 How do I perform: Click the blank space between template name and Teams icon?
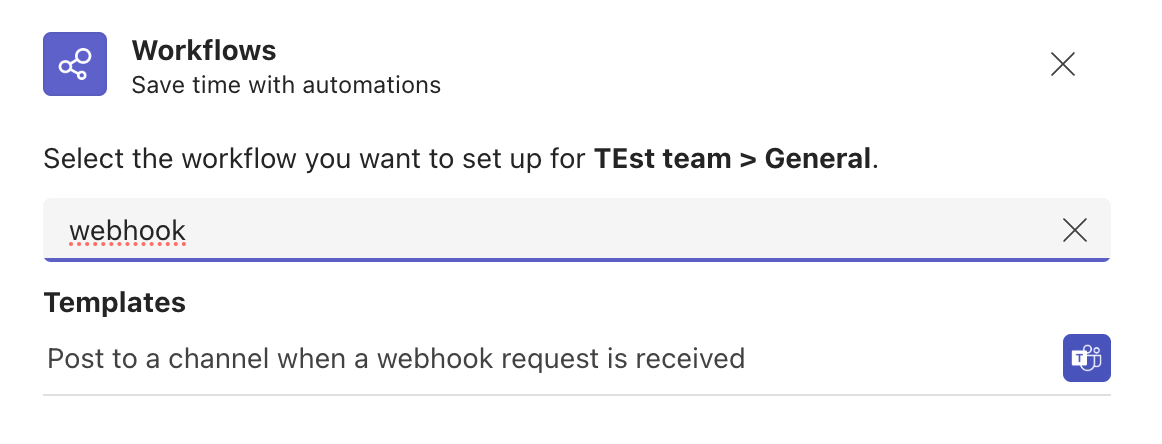point(900,358)
